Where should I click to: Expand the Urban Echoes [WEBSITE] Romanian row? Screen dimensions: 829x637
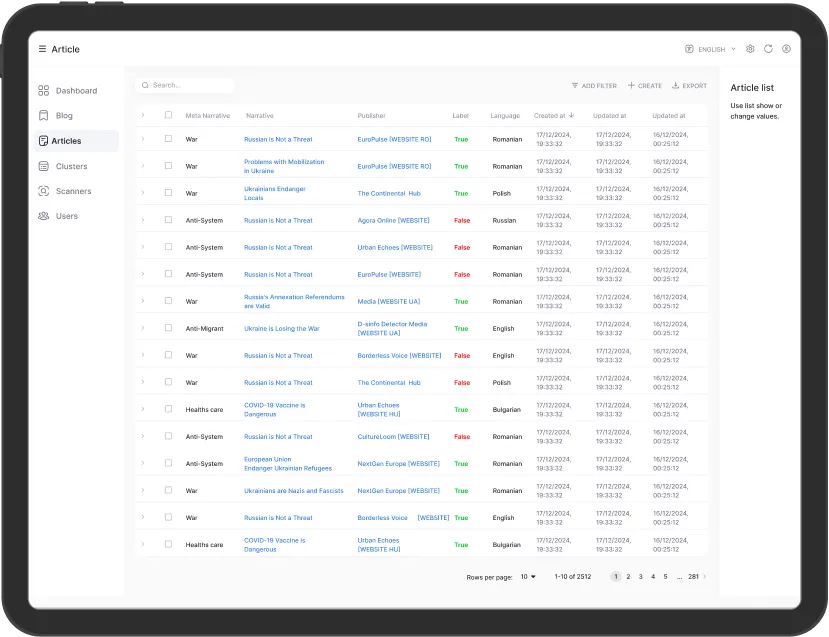[x=143, y=247]
